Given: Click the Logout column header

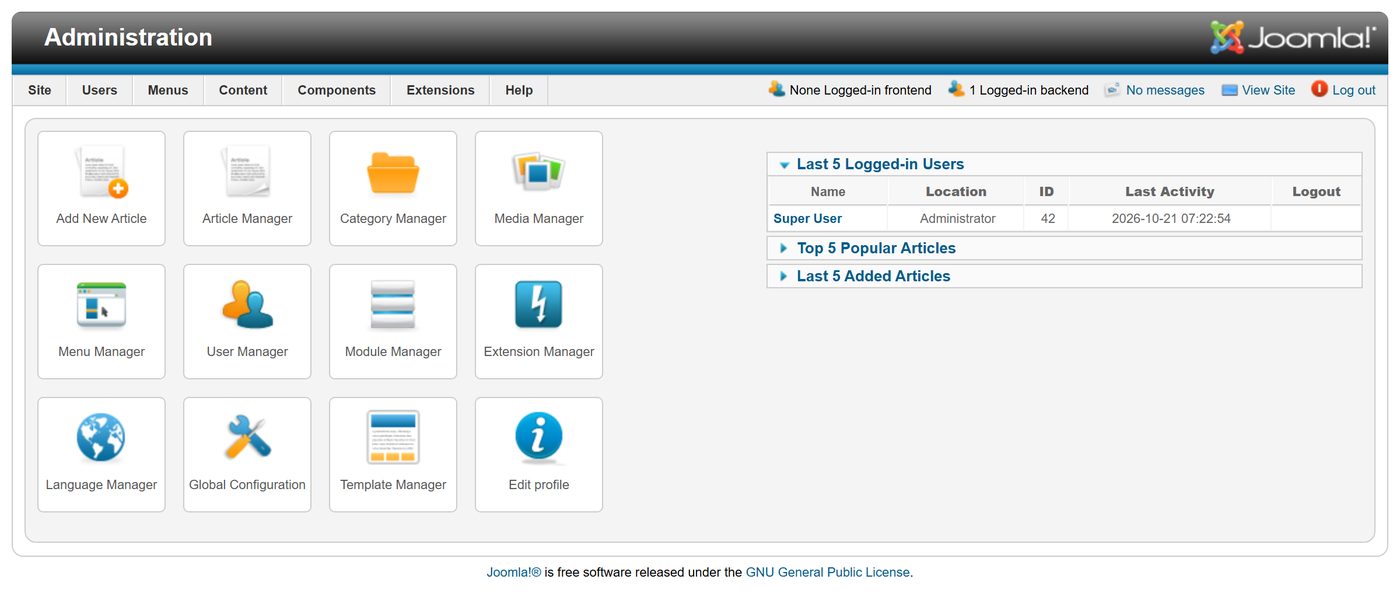Looking at the screenshot, I should tap(1316, 192).
